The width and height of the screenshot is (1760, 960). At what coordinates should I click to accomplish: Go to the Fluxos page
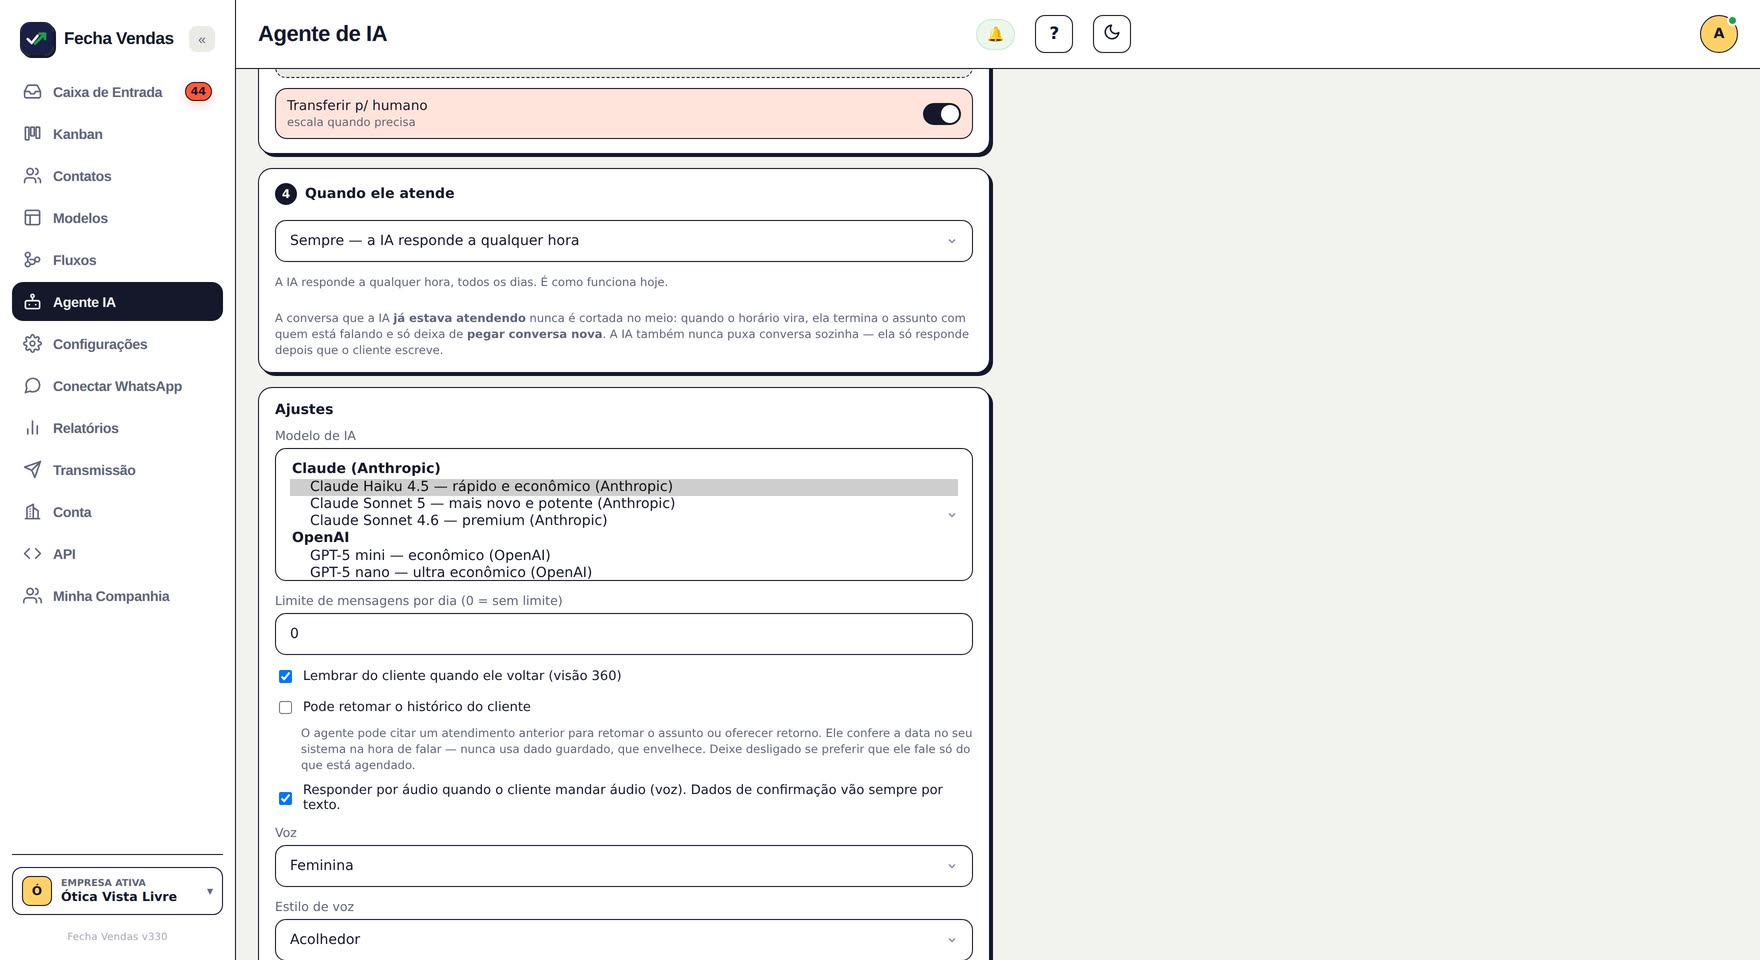117,260
